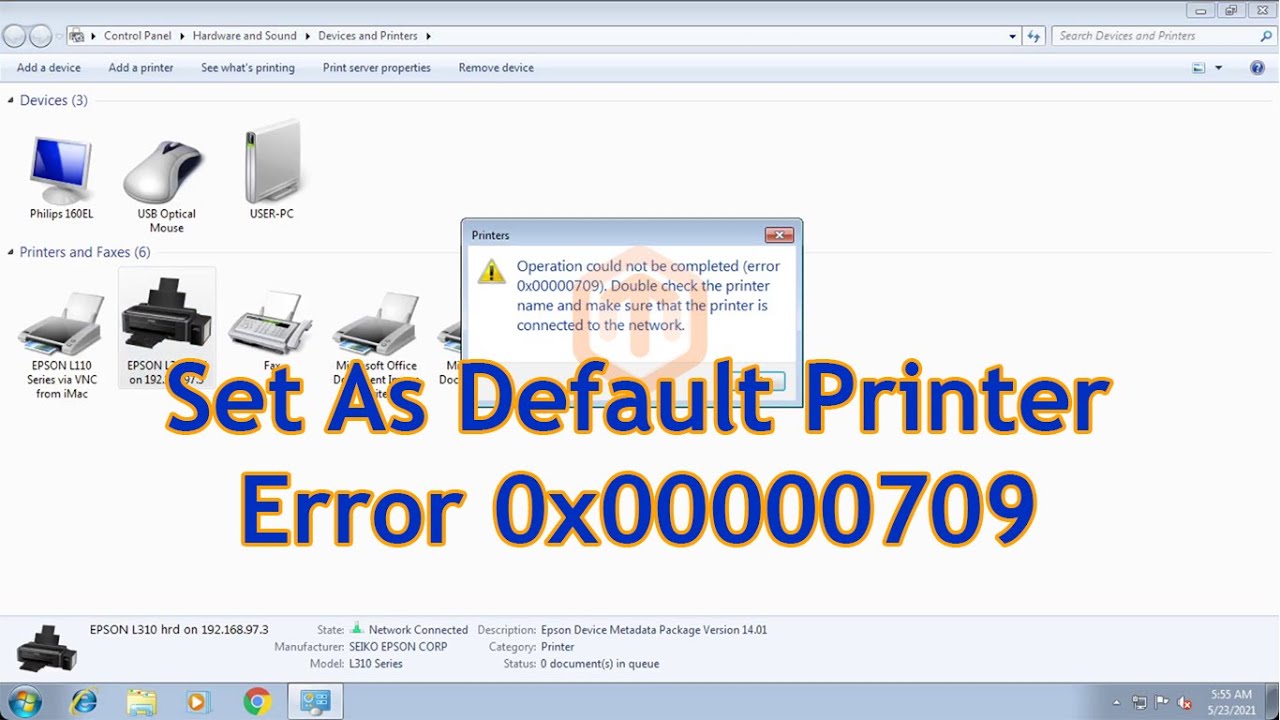Click in Search Devices and Printers field

pyautogui.click(x=1155, y=36)
